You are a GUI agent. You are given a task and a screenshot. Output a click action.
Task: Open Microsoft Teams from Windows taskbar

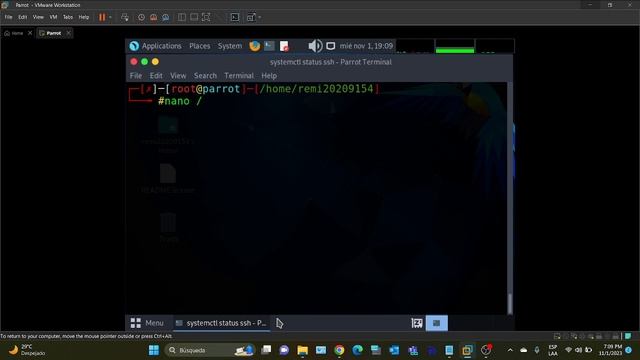pyautogui.click(x=413, y=350)
